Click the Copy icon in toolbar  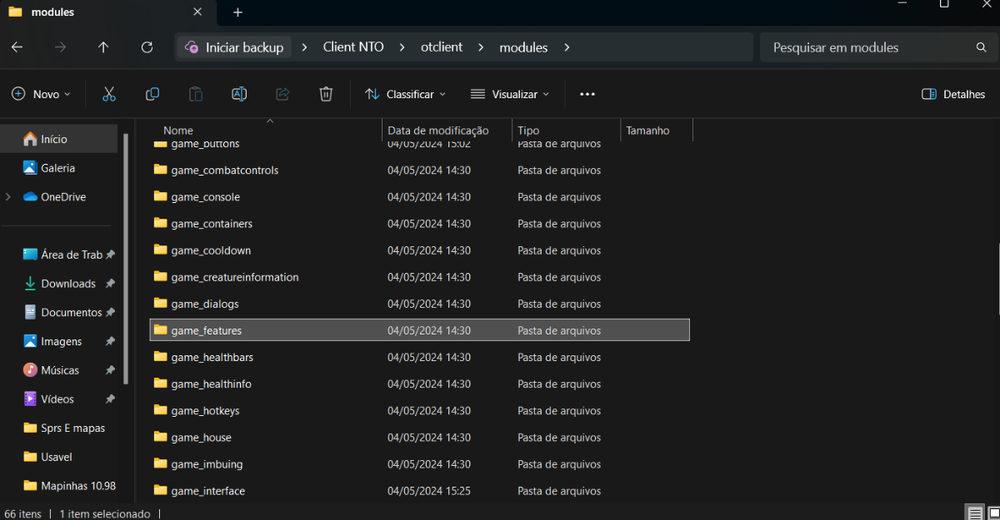152,94
